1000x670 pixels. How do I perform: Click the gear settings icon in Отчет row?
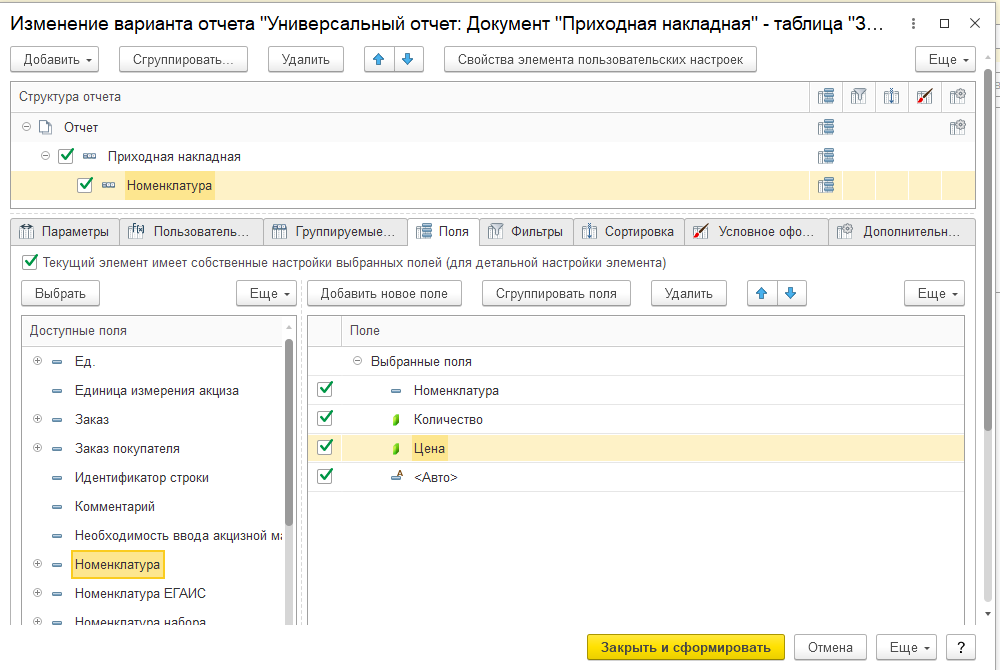tap(958, 127)
